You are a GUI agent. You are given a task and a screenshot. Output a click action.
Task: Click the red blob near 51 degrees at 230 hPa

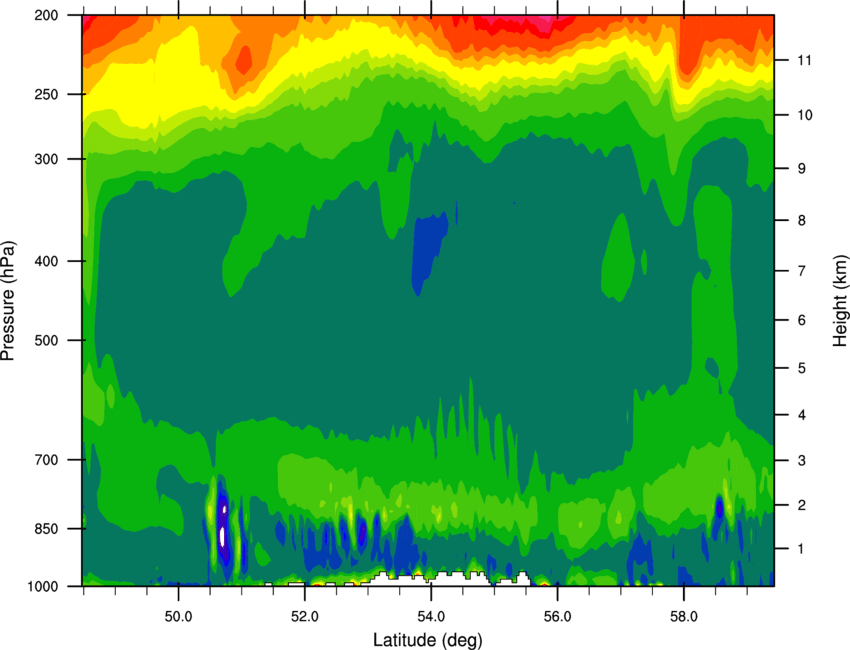243,60
